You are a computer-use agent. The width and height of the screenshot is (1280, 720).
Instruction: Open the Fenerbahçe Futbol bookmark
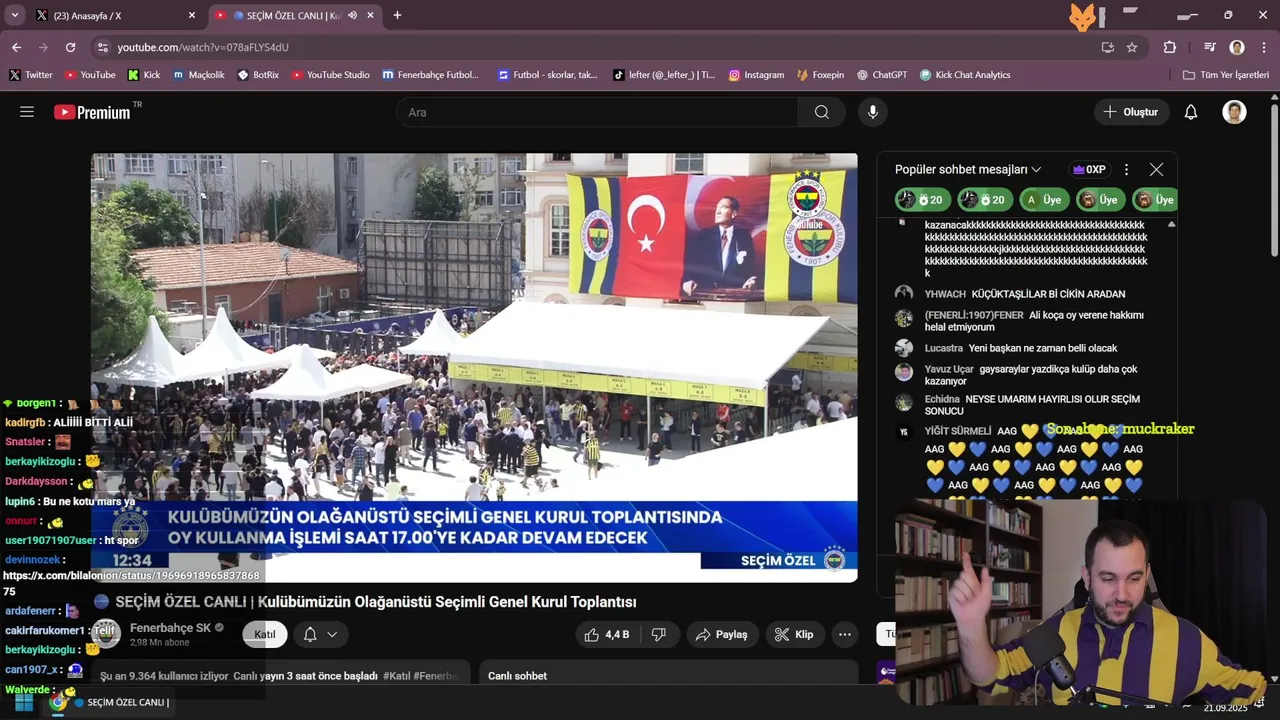(x=430, y=75)
